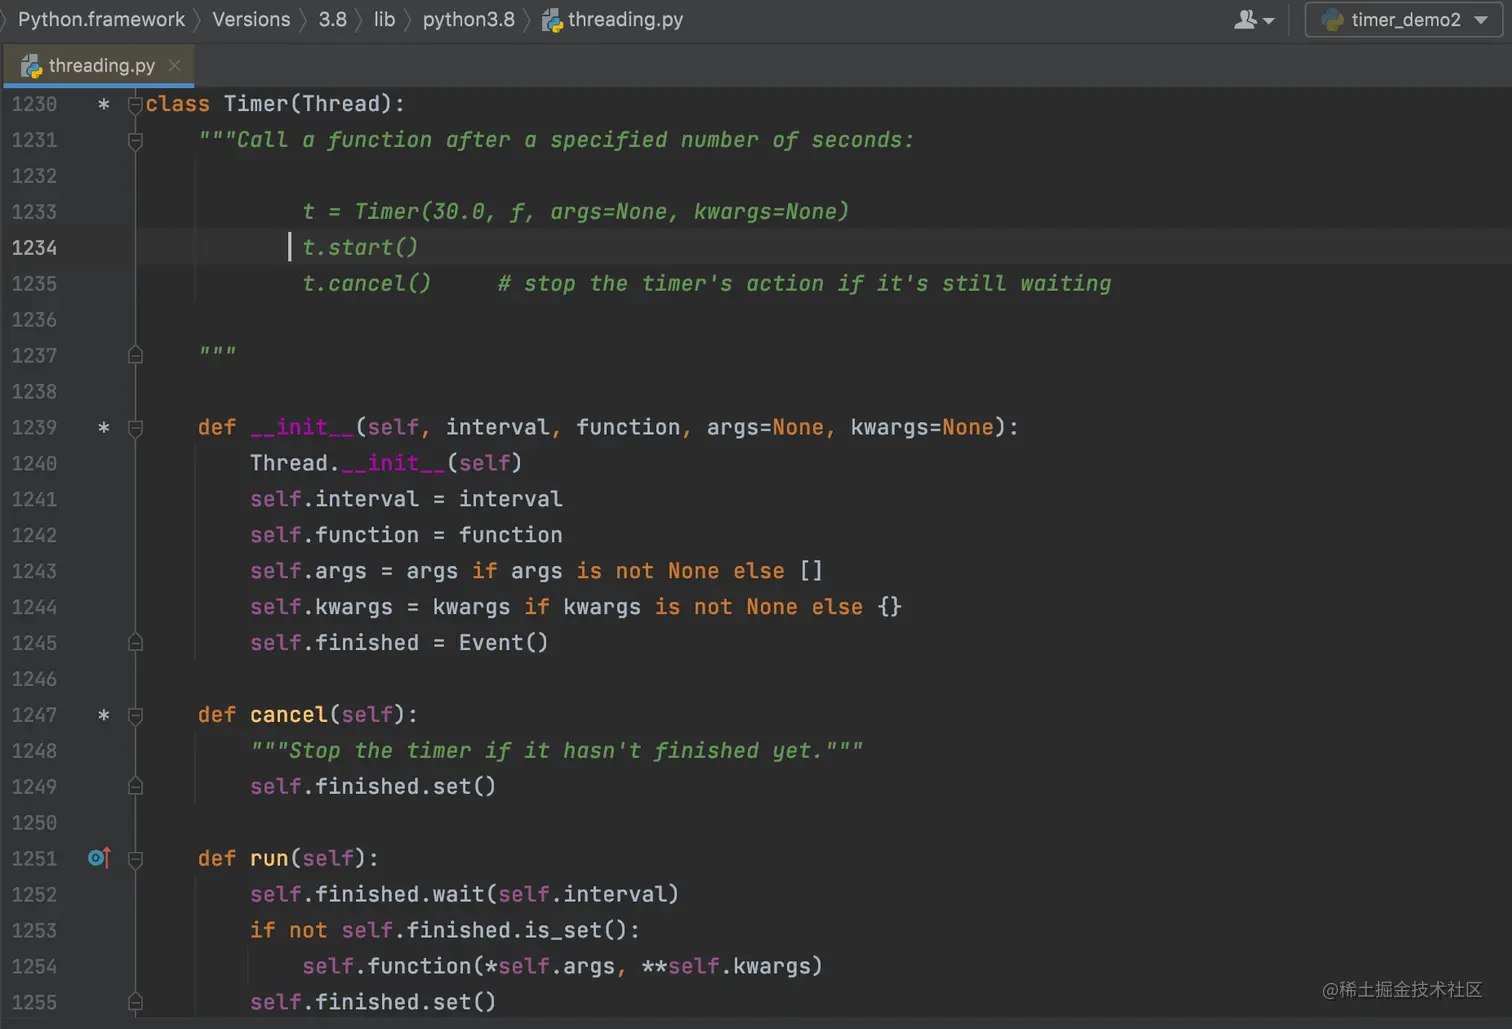Collapse the __init__ method fold at line 1239
The image size is (1512, 1029).
135,428
